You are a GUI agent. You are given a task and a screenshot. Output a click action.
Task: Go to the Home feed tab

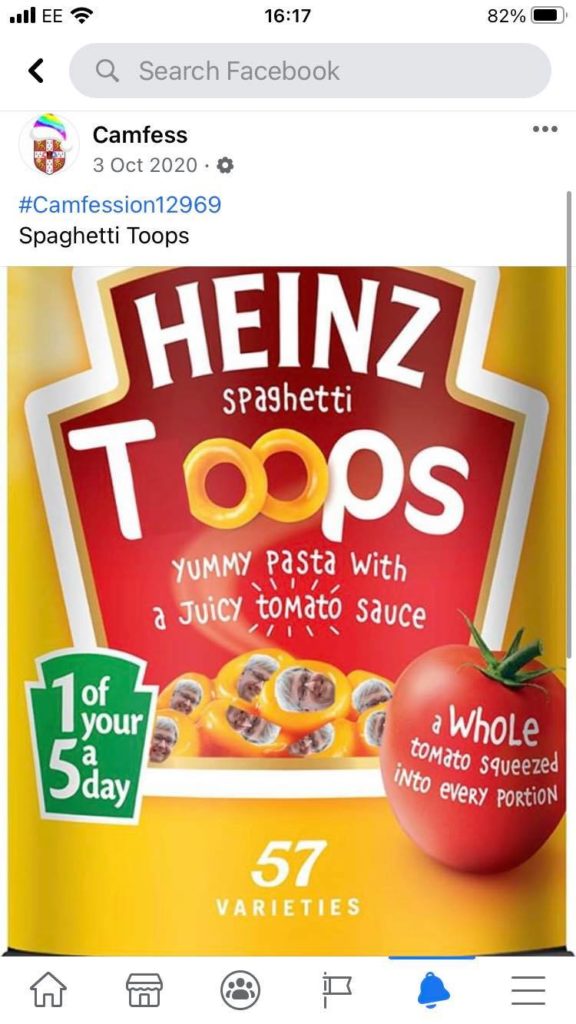49,990
